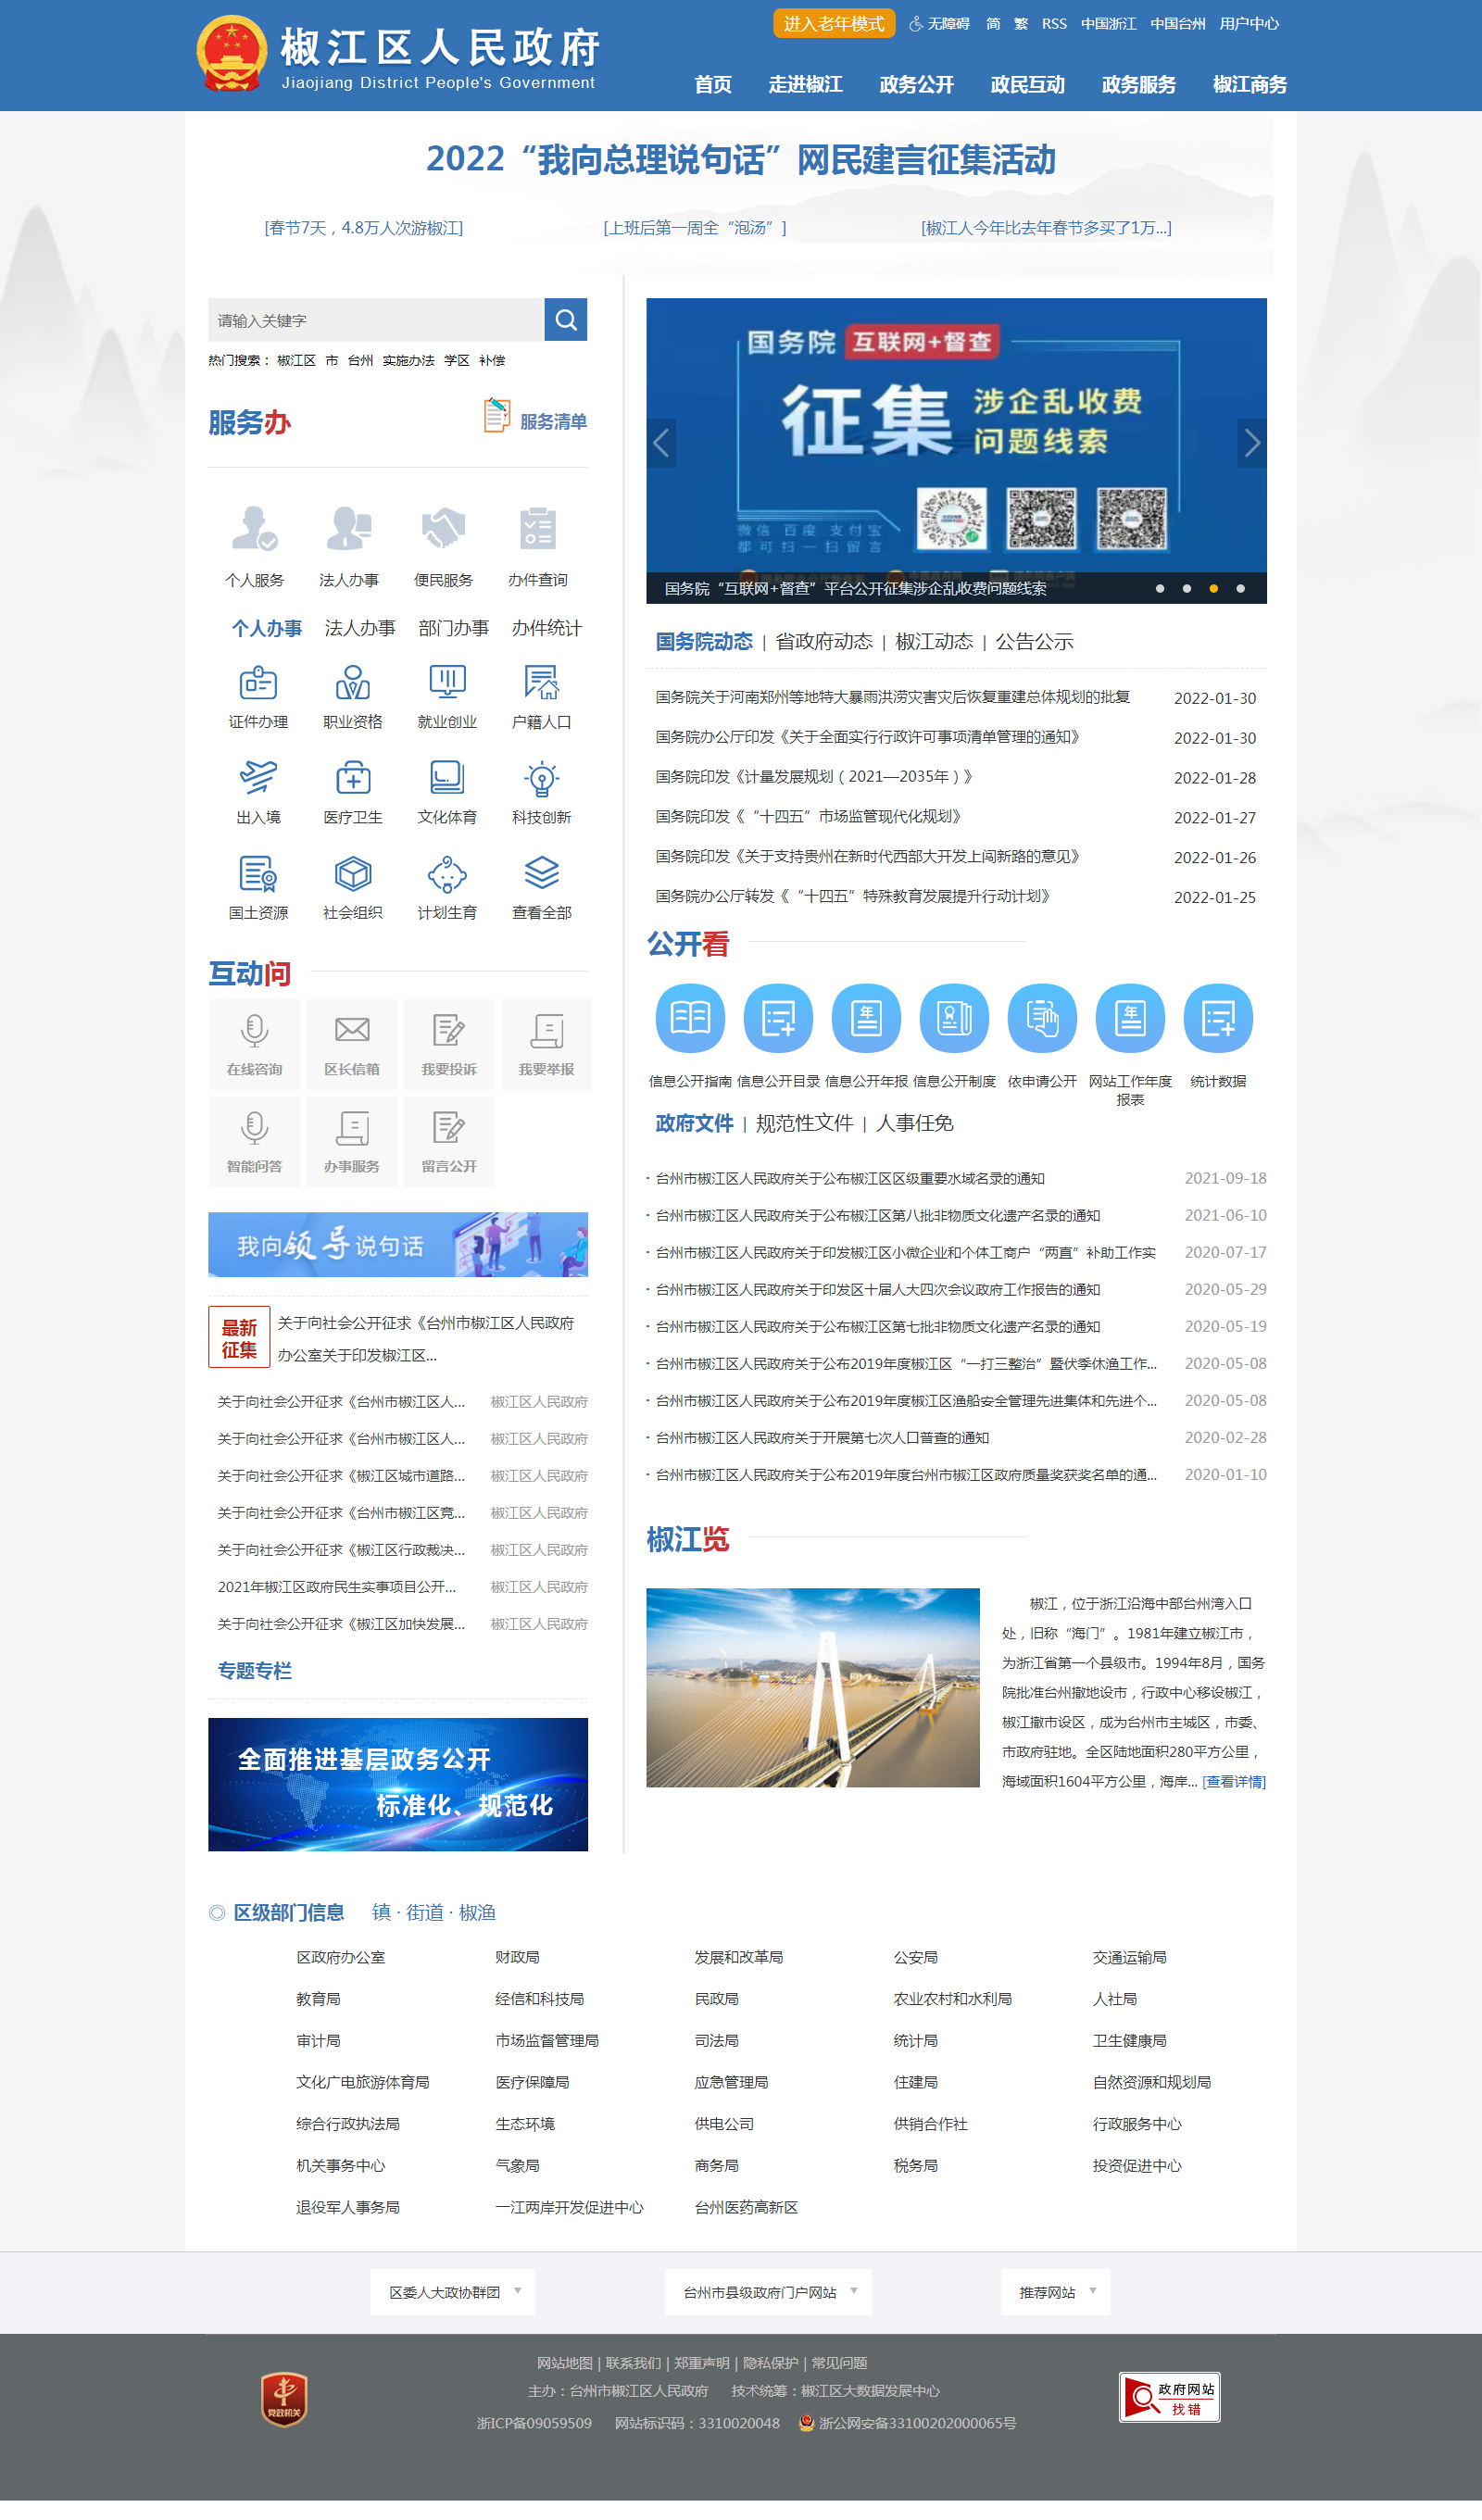
Task: Open 政务公开 navigation menu
Action: 916,85
